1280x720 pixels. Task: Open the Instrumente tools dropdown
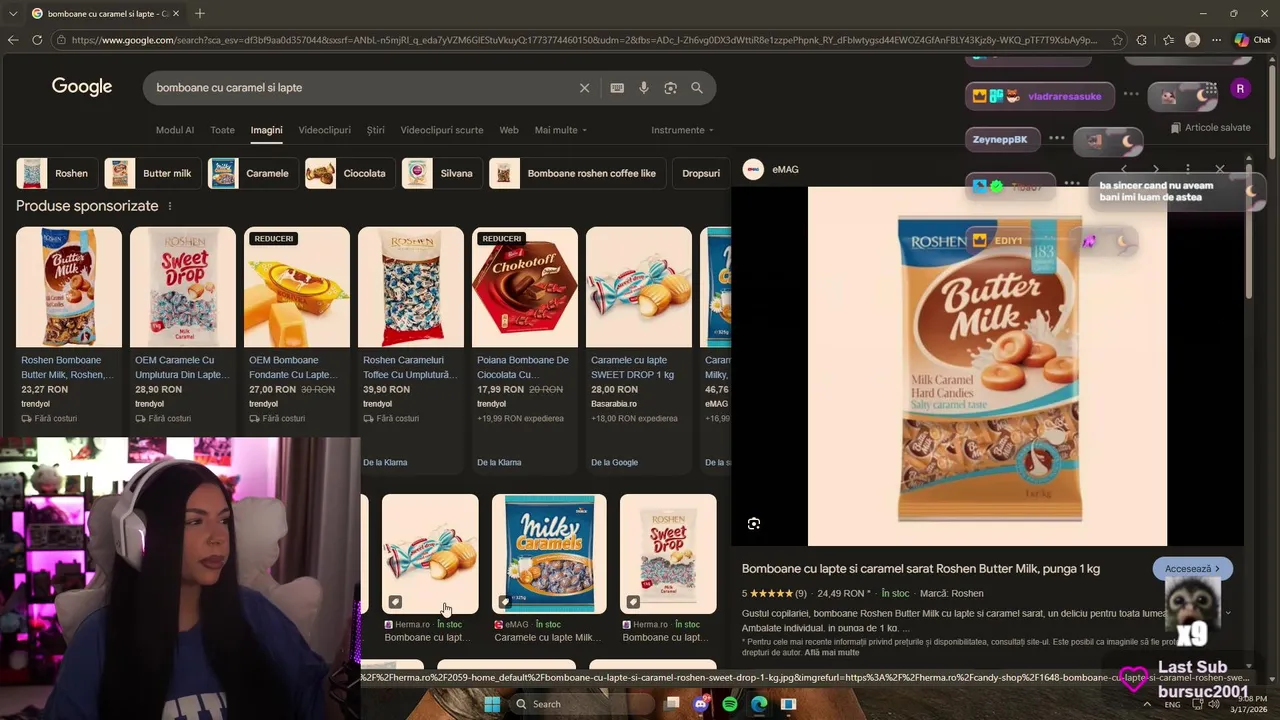[x=683, y=130]
